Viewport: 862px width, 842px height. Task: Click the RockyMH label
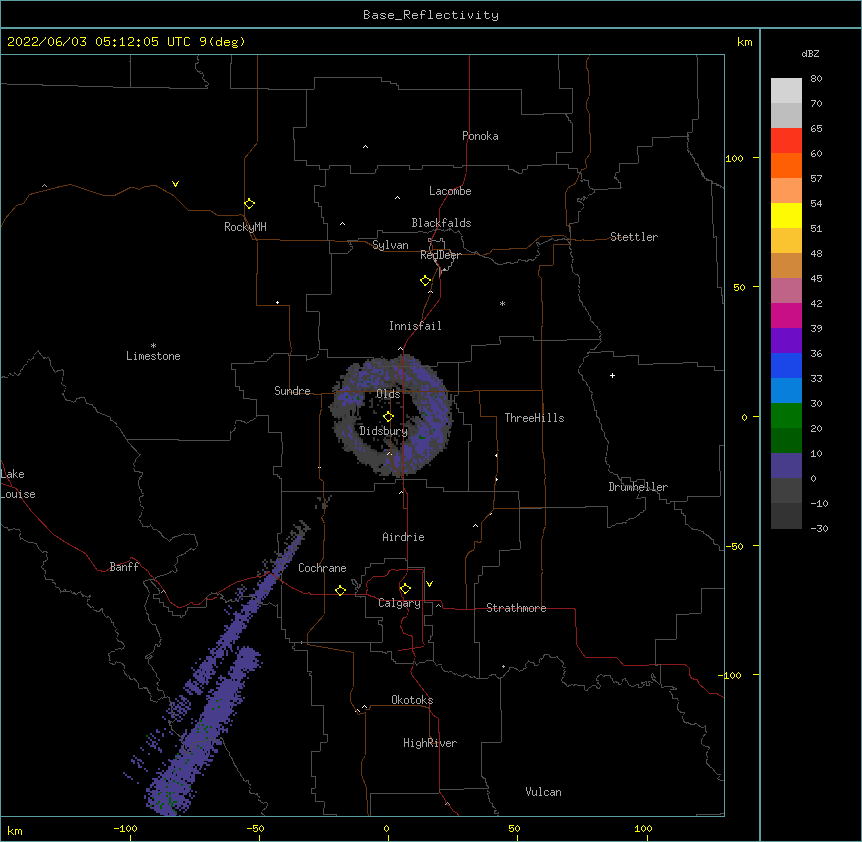tap(245, 227)
